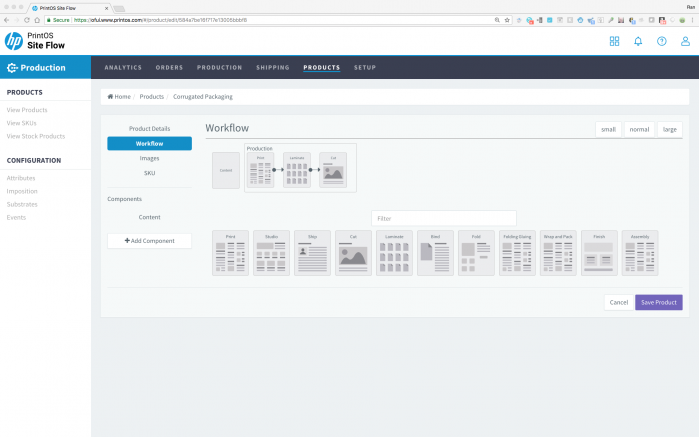Image resolution: width=699 pixels, height=437 pixels.
Task: Switch workflow tile size to large
Action: pos(670,129)
